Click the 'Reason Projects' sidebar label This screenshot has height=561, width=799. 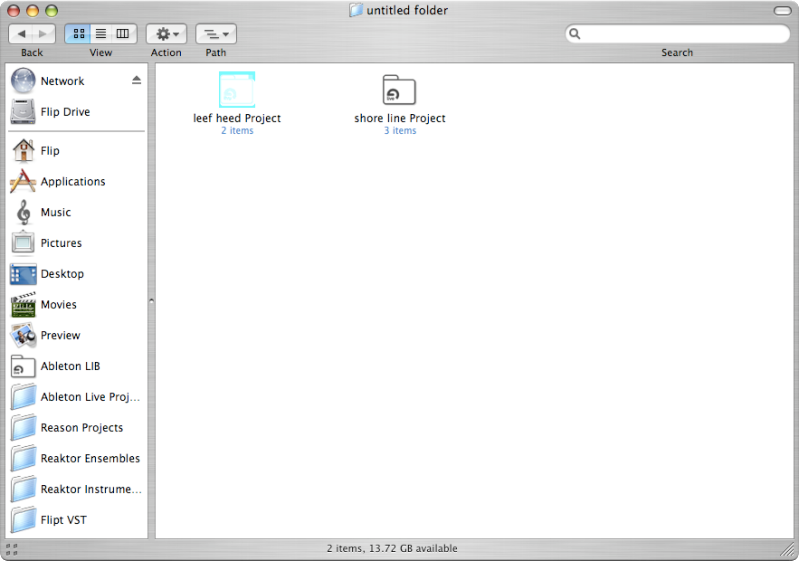tap(82, 428)
